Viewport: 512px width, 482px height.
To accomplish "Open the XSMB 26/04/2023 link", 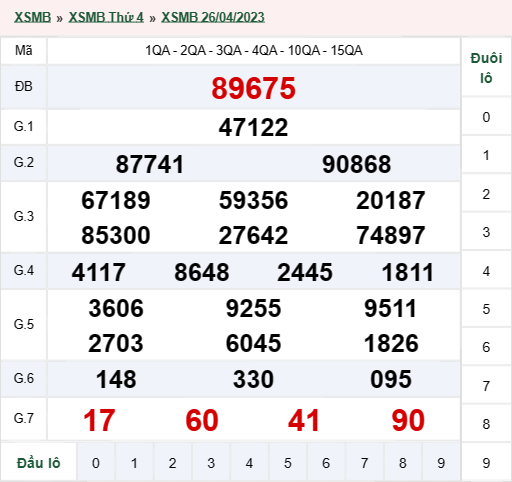I will (x=213, y=17).
